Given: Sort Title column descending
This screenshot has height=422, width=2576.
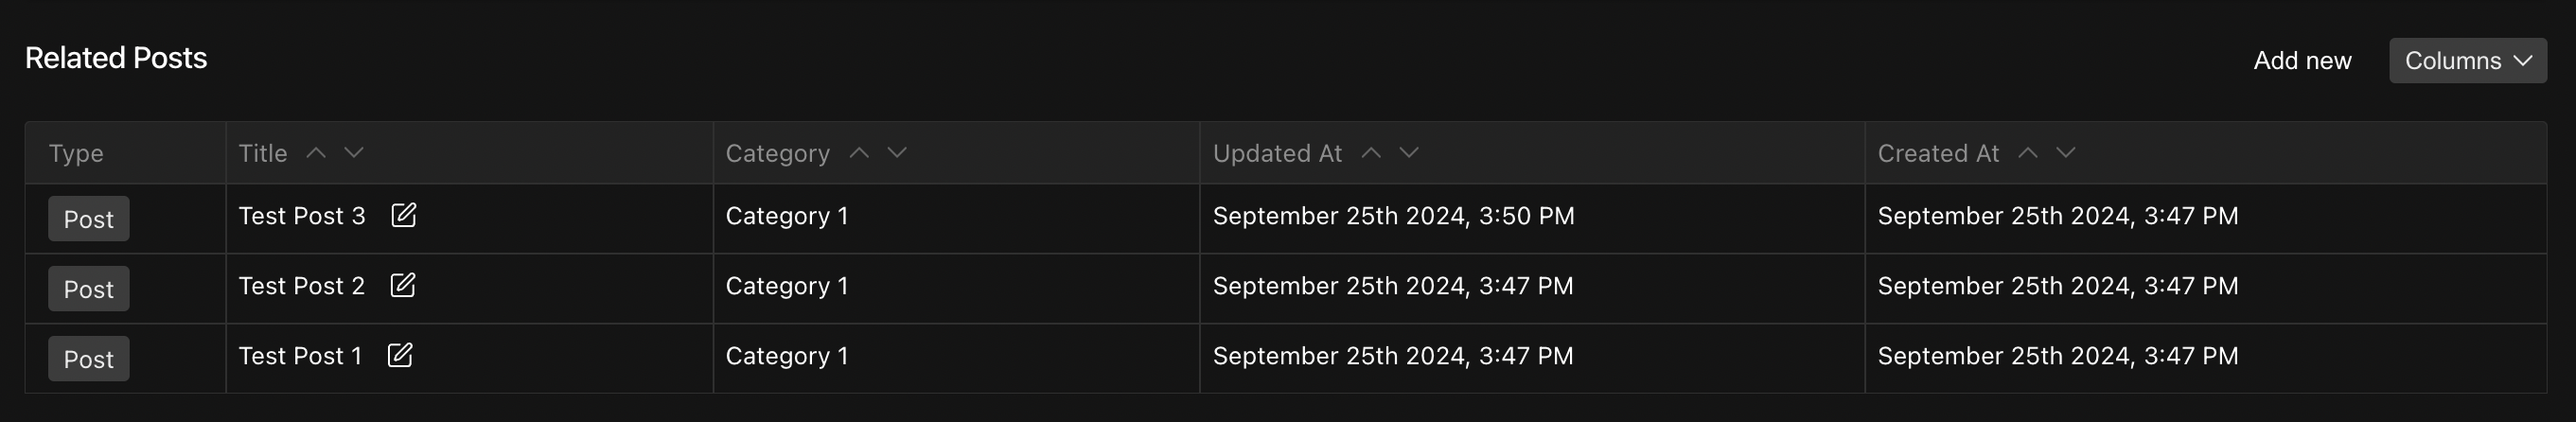Looking at the screenshot, I should point(354,152).
